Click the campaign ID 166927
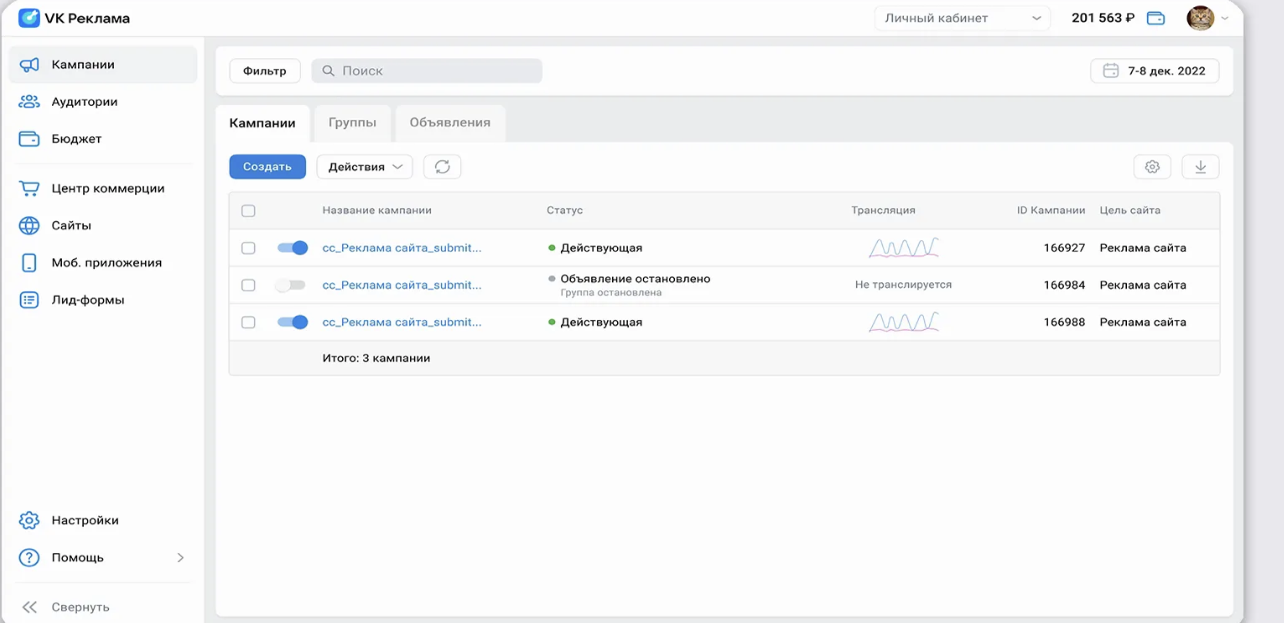Viewport: 1284px width, 623px height. [1064, 248]
